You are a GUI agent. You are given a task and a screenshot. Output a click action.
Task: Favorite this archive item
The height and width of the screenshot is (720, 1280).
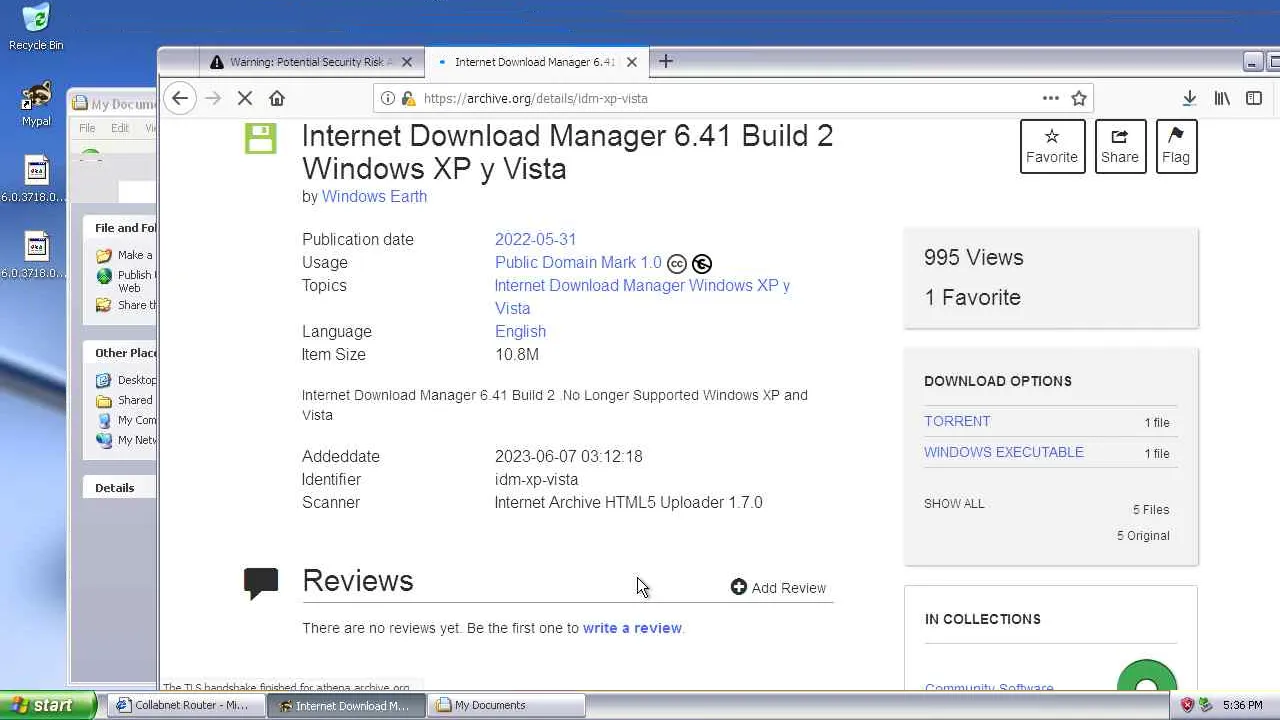(x=1052, y=146)
